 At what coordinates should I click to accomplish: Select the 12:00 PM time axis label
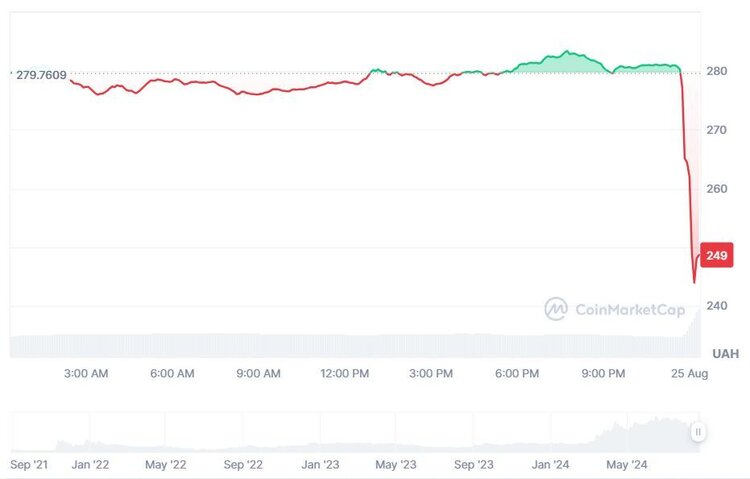[344, 373]
